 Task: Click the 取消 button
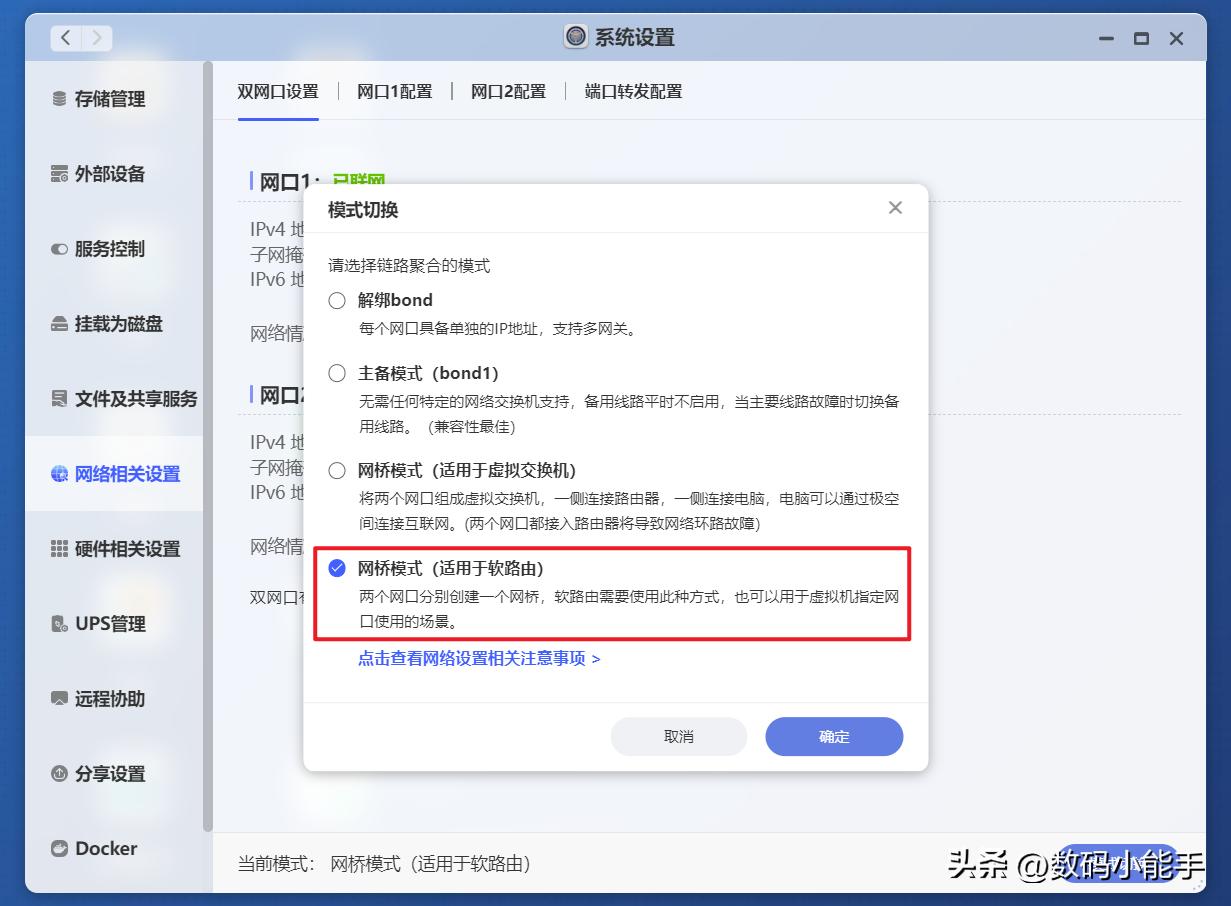tap(679, 736)
